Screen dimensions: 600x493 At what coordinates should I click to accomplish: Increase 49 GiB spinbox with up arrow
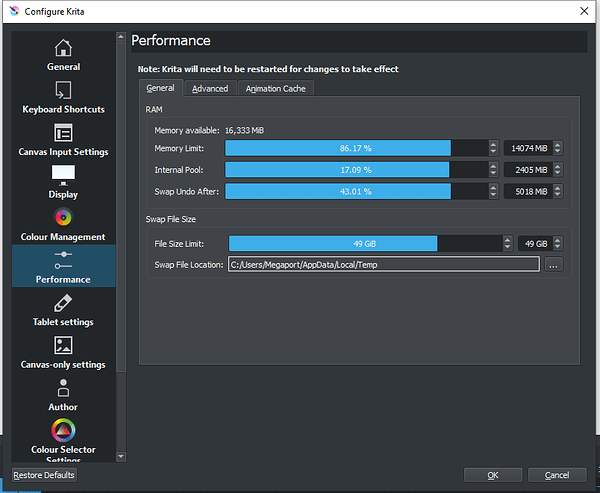coord(558,240)
